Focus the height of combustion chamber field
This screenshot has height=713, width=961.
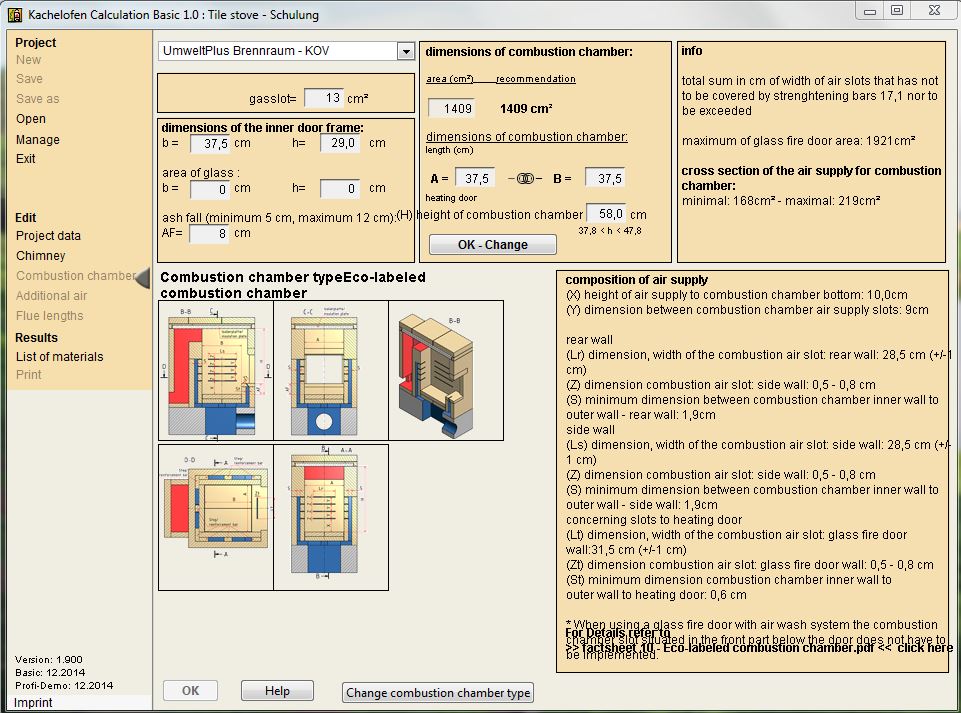pos(606,214)
